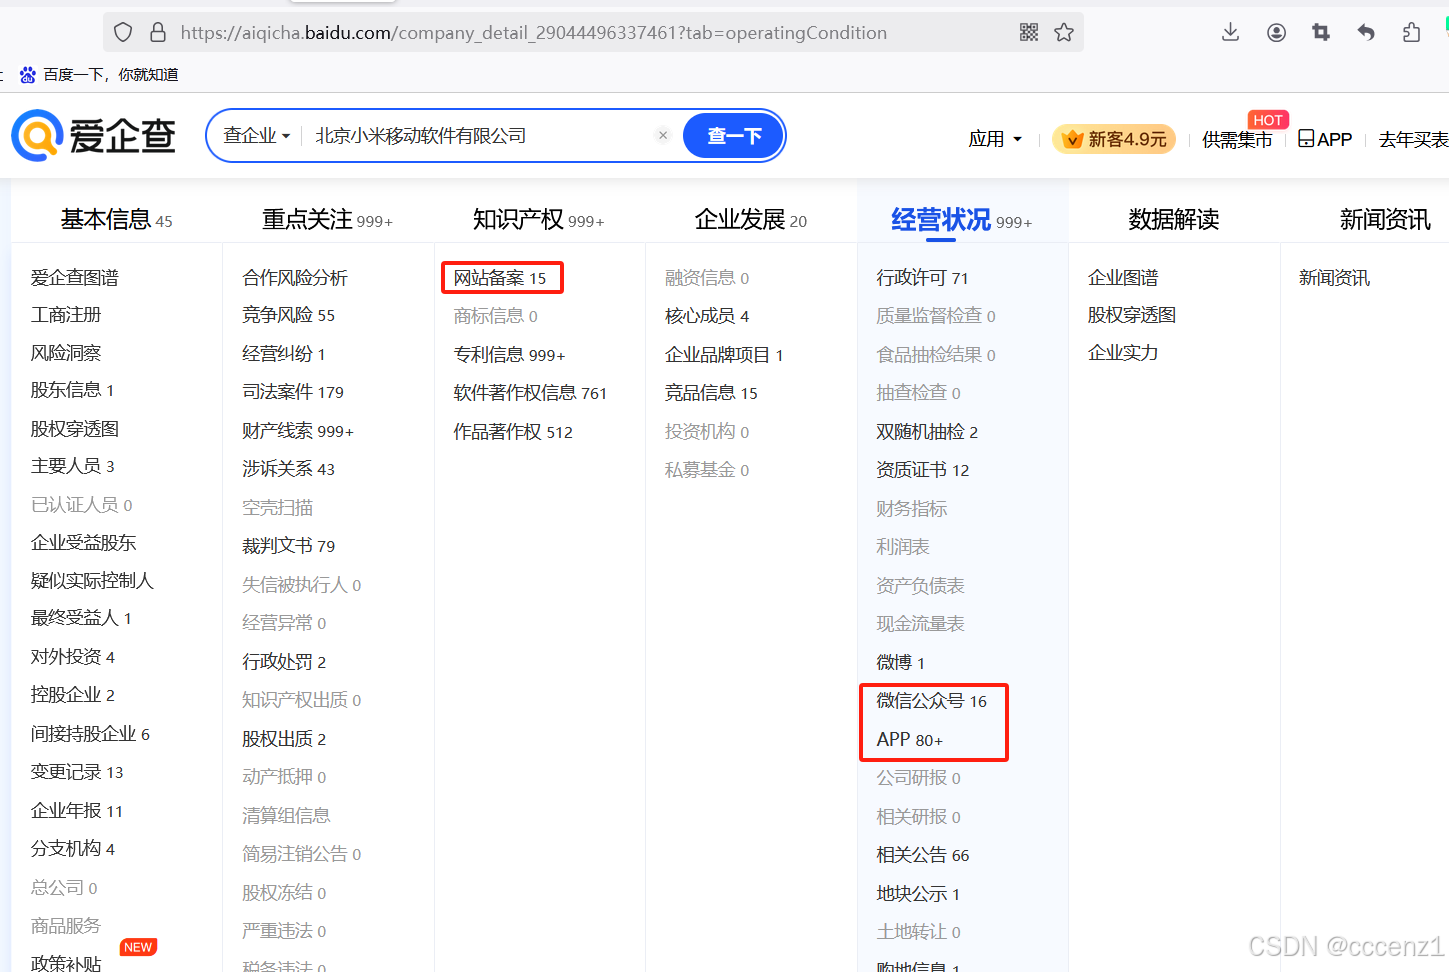The height and width of the screenshot is (972, 1449).
Task: Open 股东信息 1 item
Action: click(72, 390)
